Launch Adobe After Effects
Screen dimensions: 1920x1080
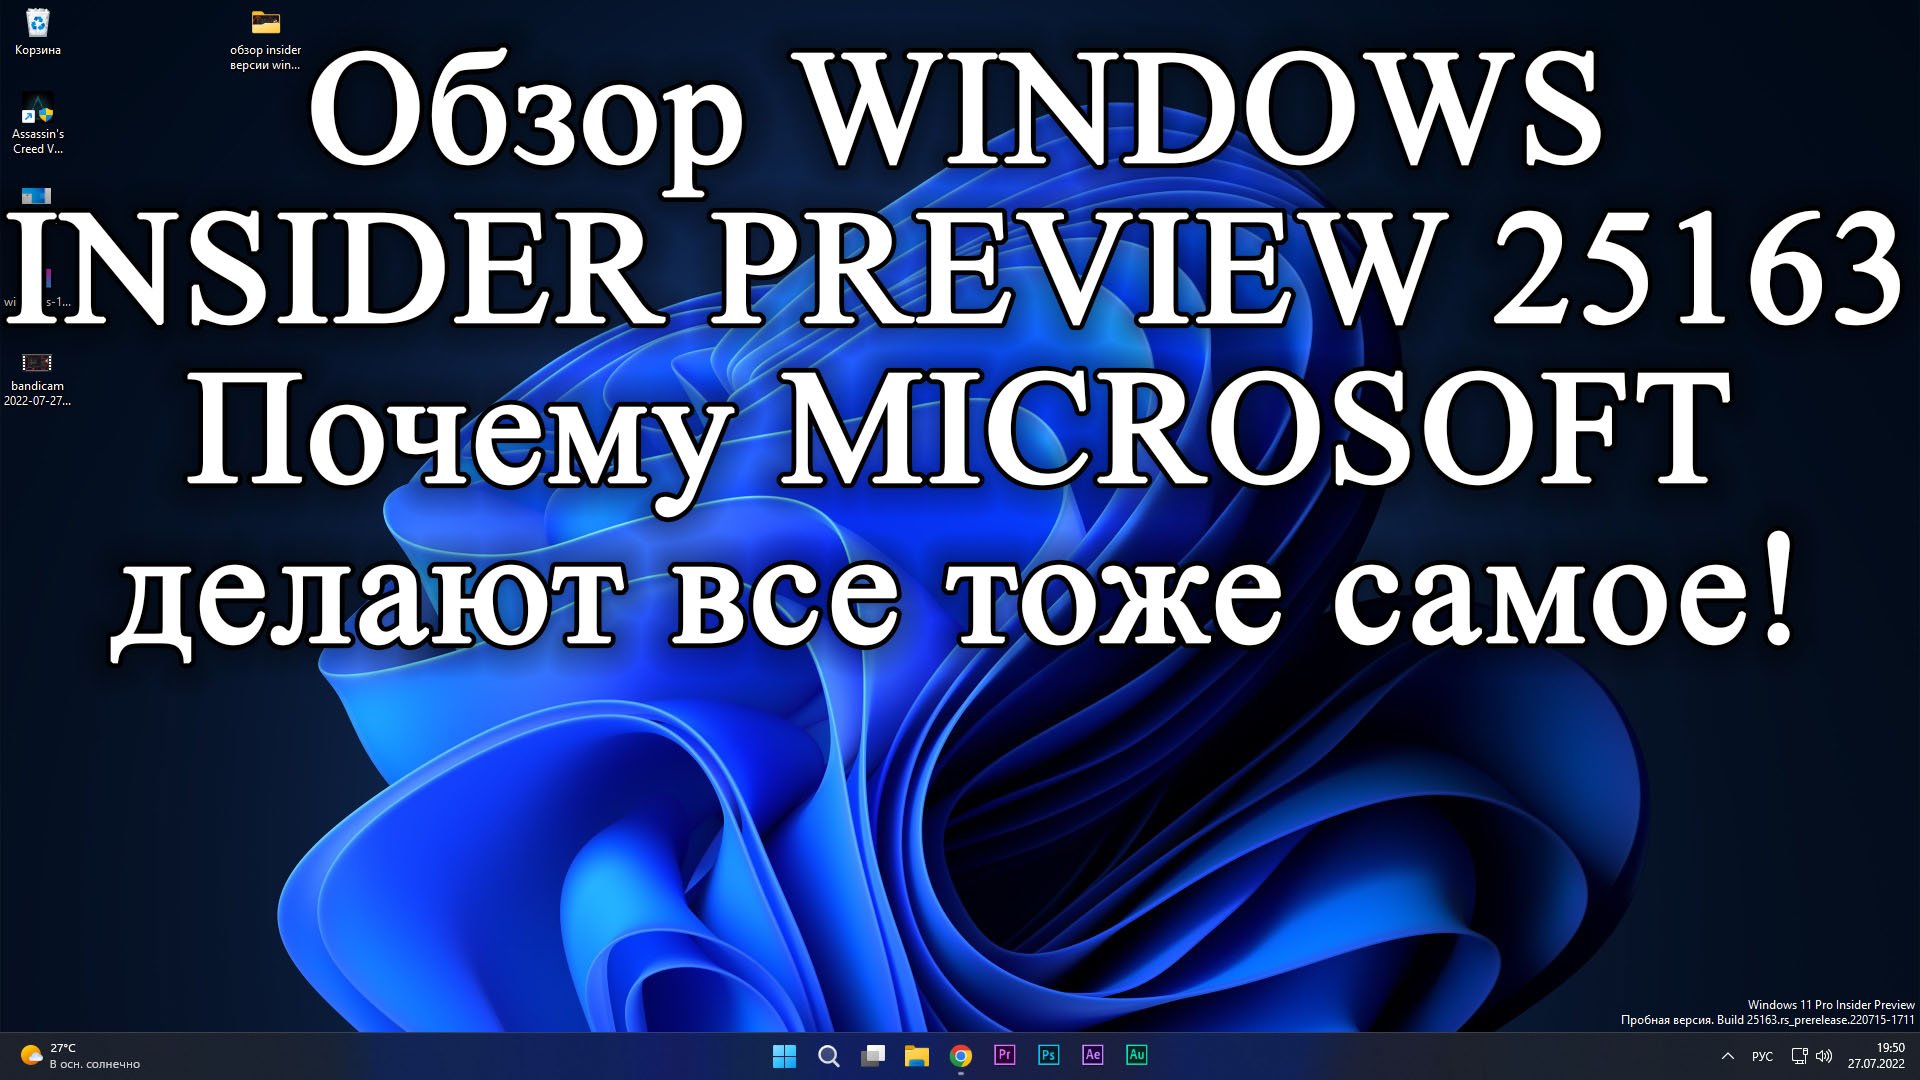click(1092, 1055)
